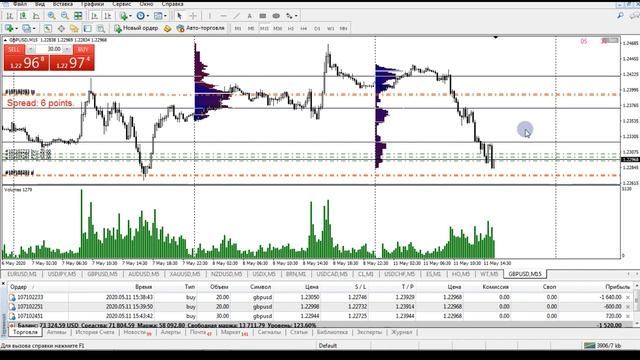
Task: Close order 107102451 with its x
Action: (628, 316)
